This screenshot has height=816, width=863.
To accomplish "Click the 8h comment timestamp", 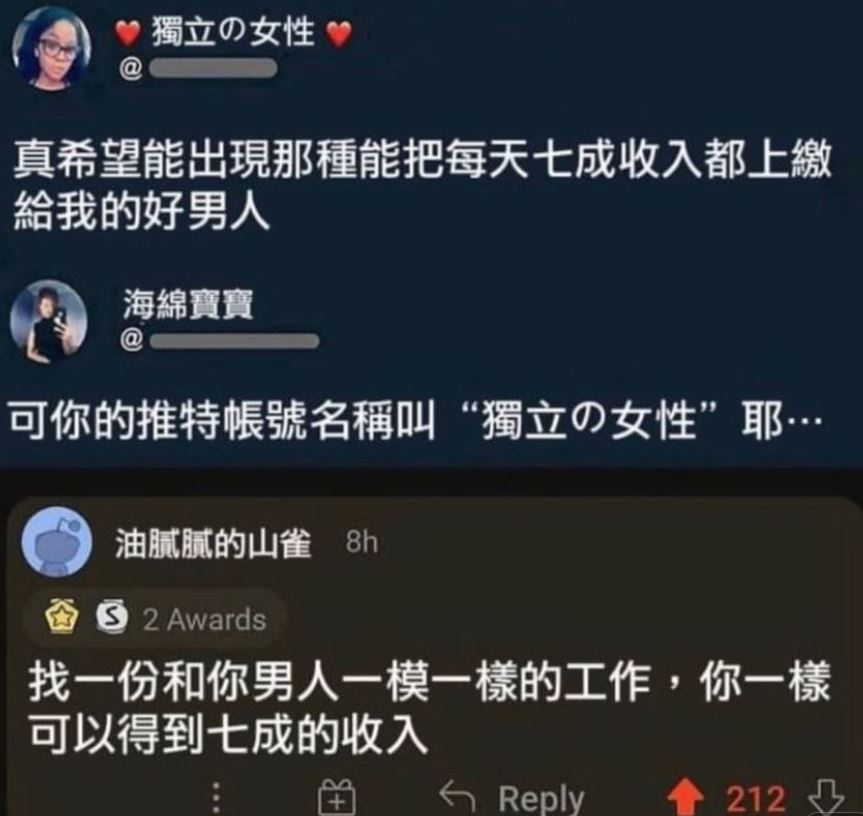I will (x=362, y=543).
